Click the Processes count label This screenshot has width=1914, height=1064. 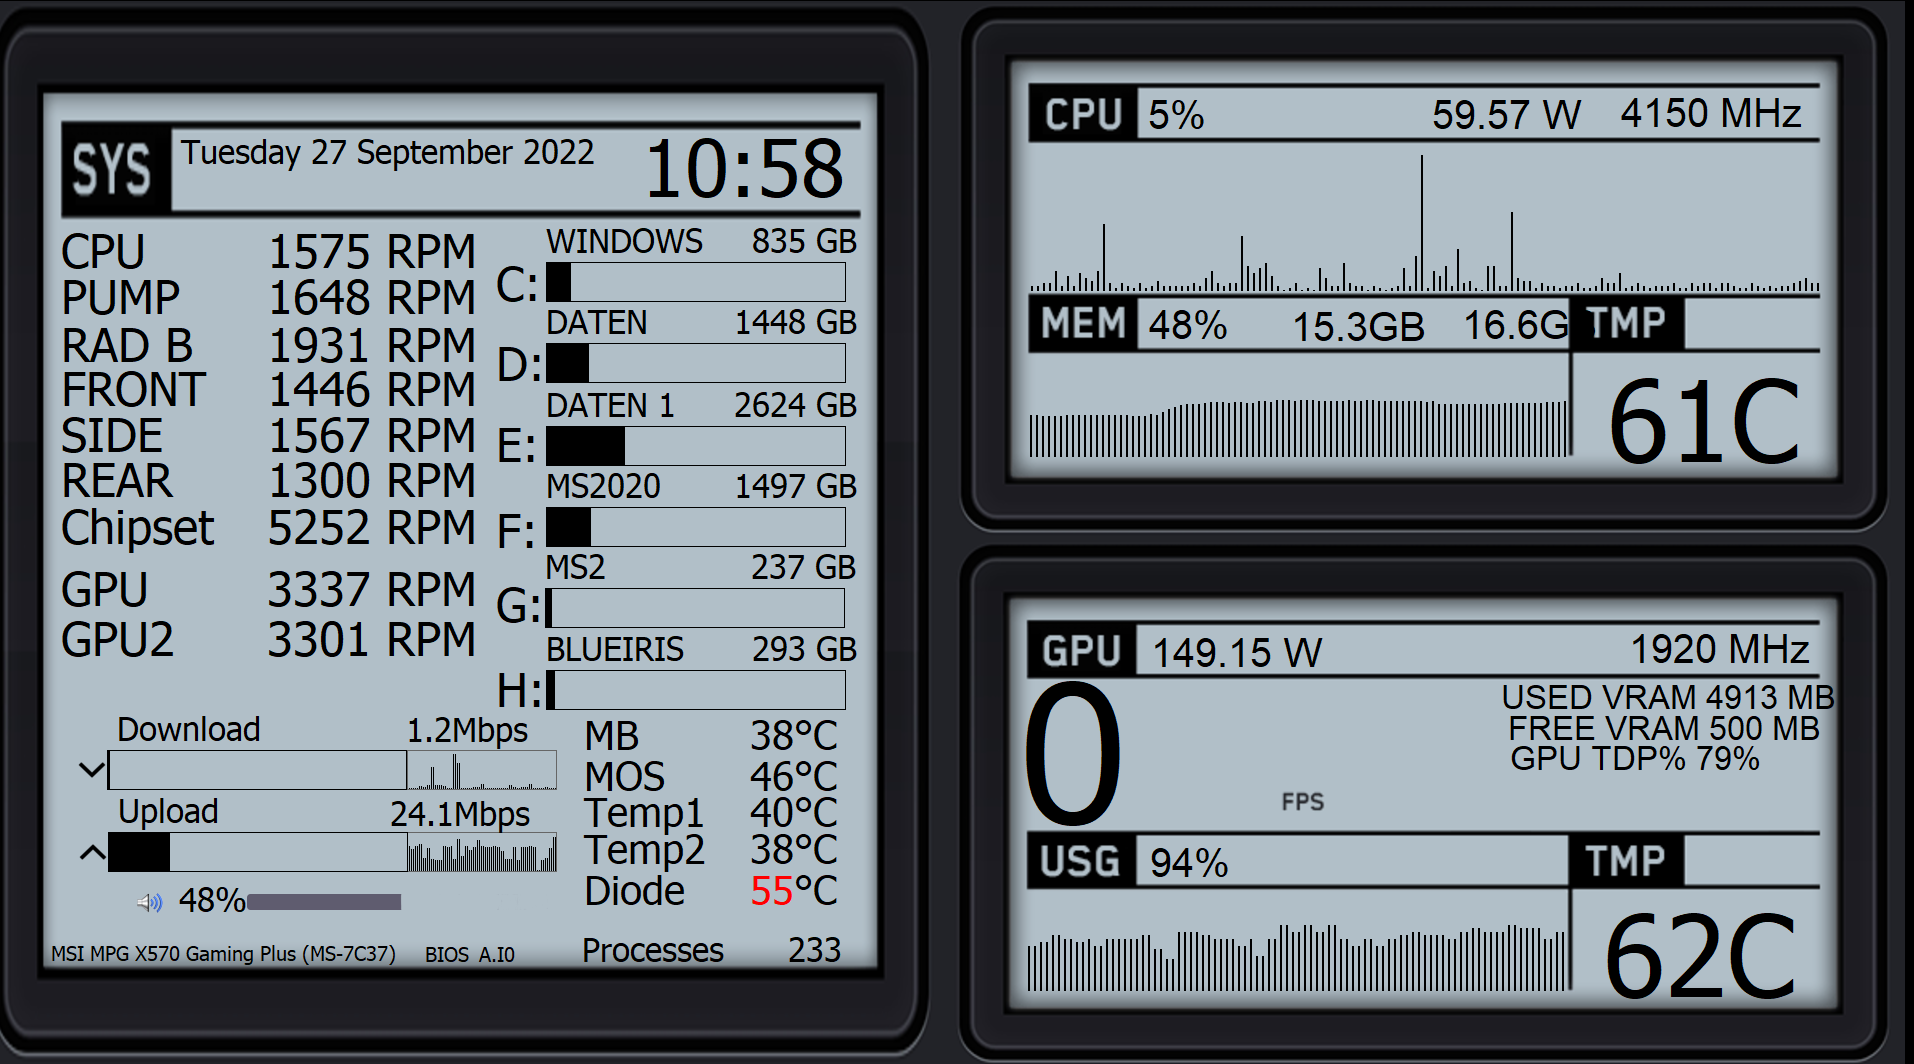coord(653,950)
